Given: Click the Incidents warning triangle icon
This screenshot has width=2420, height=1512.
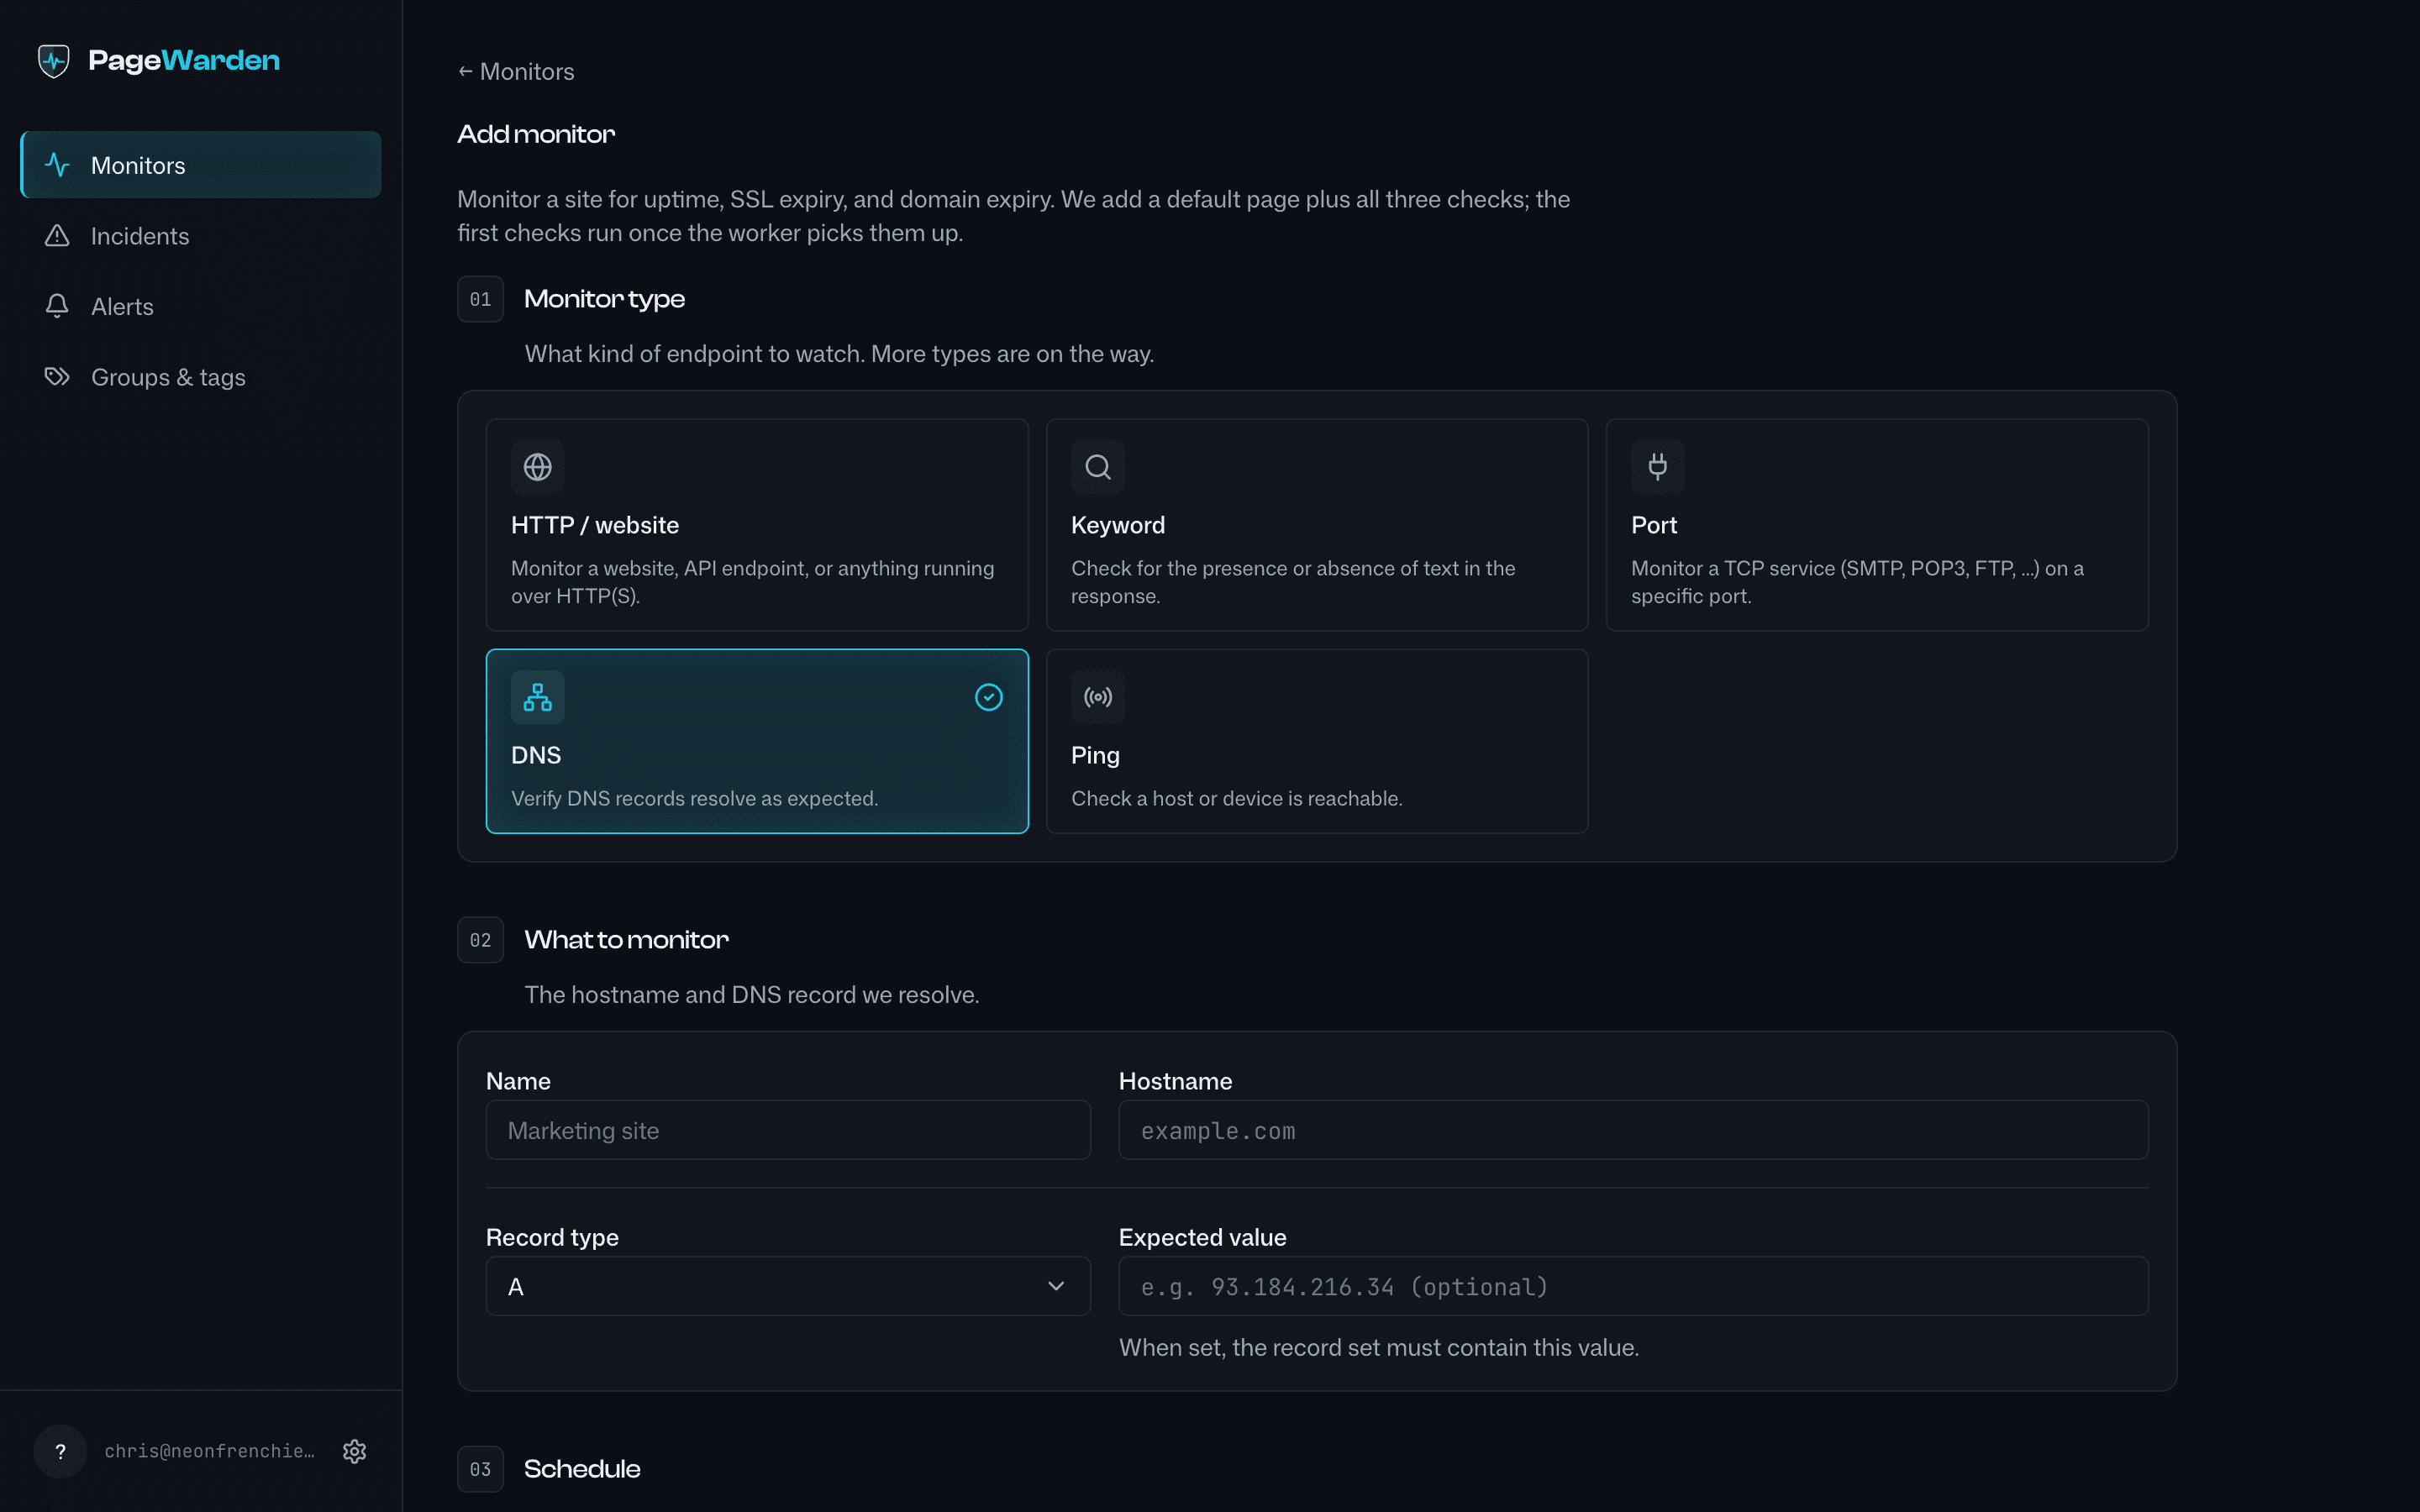Looking at the screenshot, I should click(x=57, y=236).
